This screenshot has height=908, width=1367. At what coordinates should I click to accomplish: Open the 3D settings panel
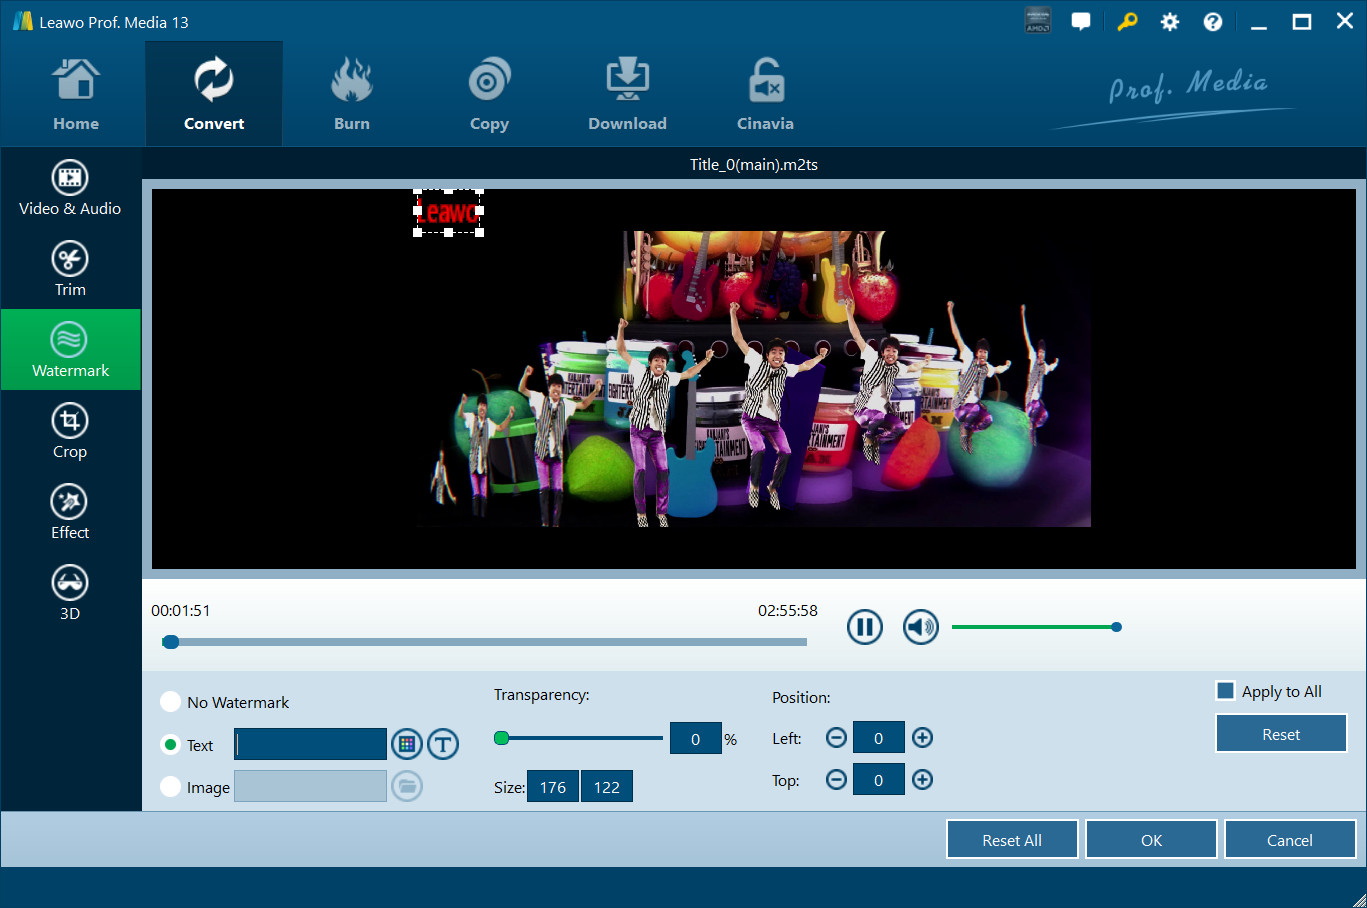(70, 593)
